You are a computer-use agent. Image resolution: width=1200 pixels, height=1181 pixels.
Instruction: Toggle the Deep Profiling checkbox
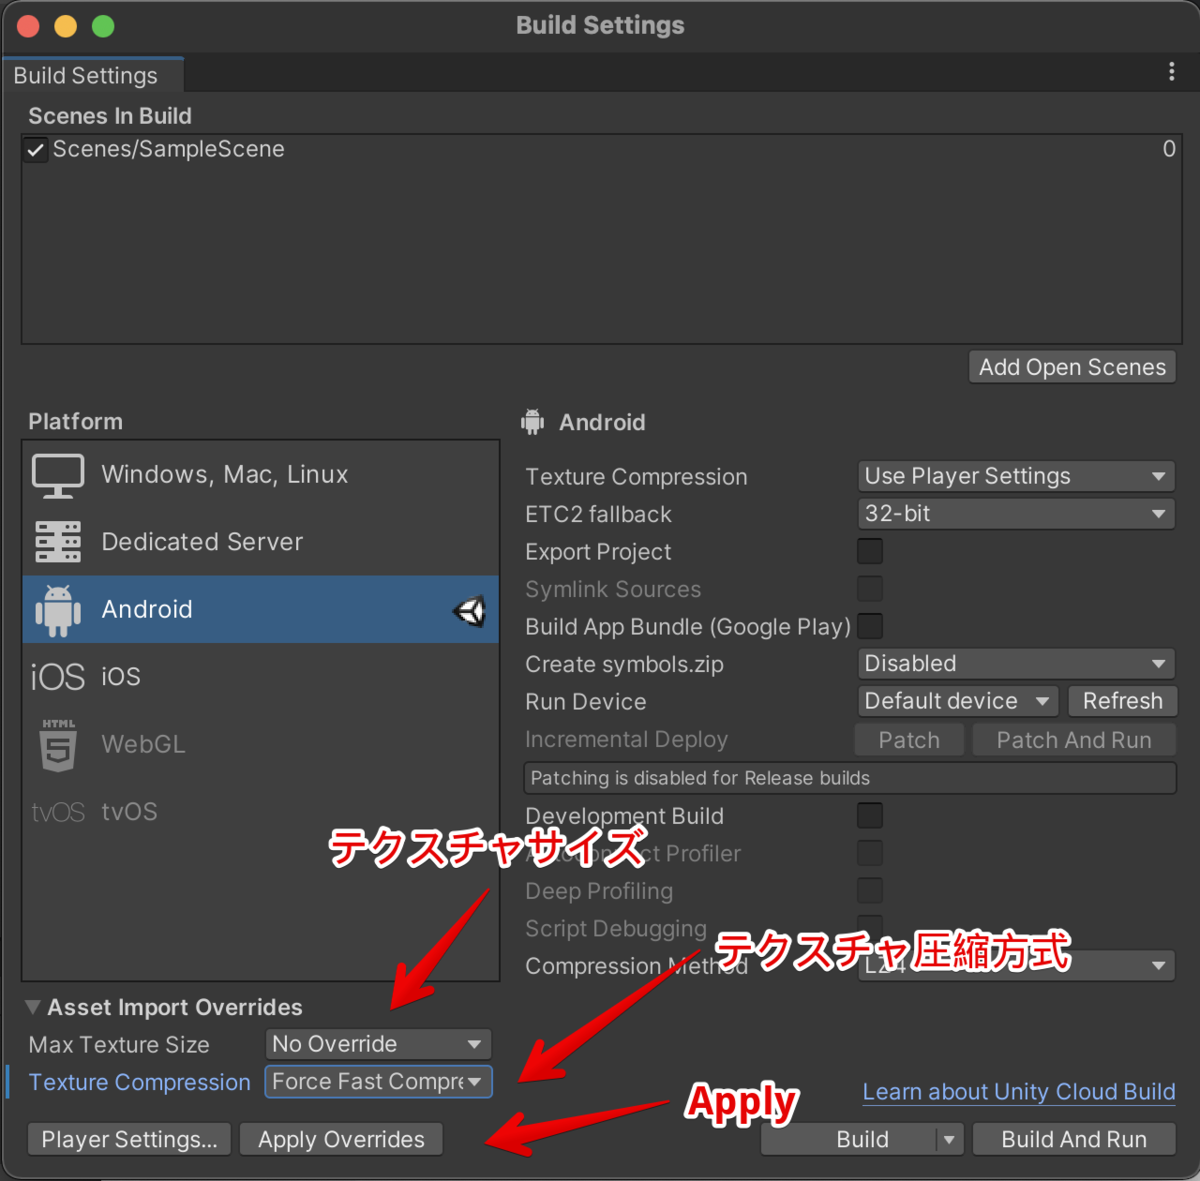click(x=870, y=891)
